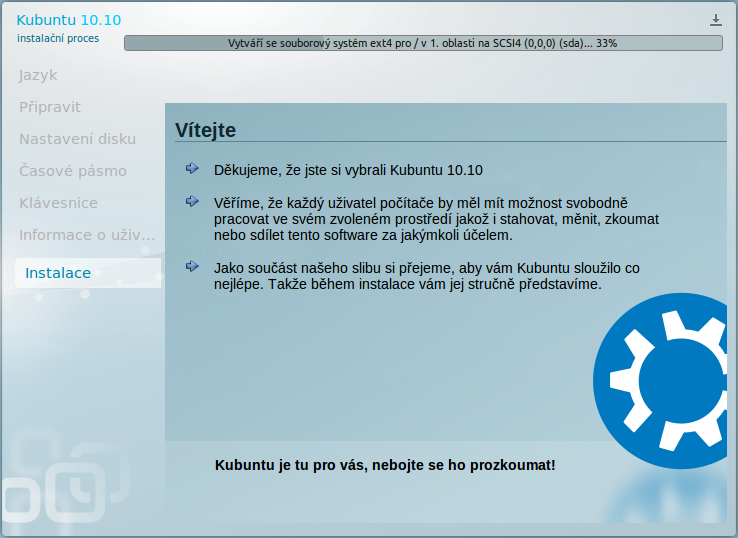738x538 pixels.
Task: Select the Klávesnice step
Action: coord(58,203)
